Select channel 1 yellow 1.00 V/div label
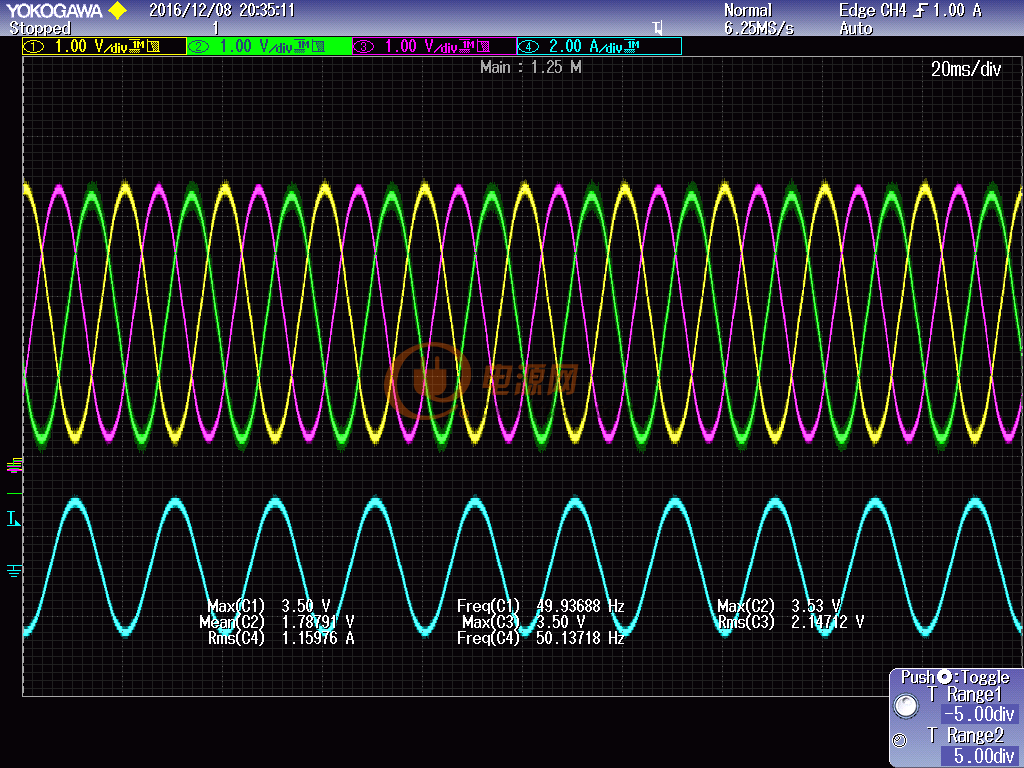This screenshot has height=768, width=1024. [104, 46]
